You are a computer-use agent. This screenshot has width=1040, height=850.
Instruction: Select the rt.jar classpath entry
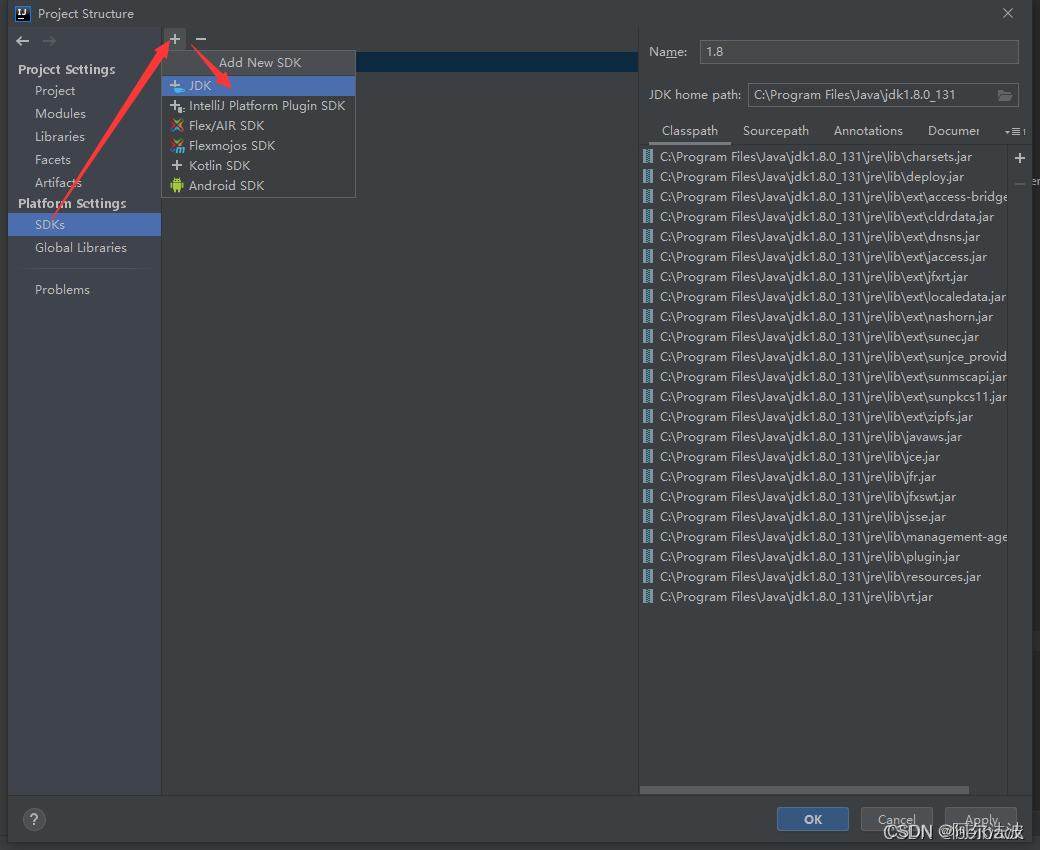[796, 596]
